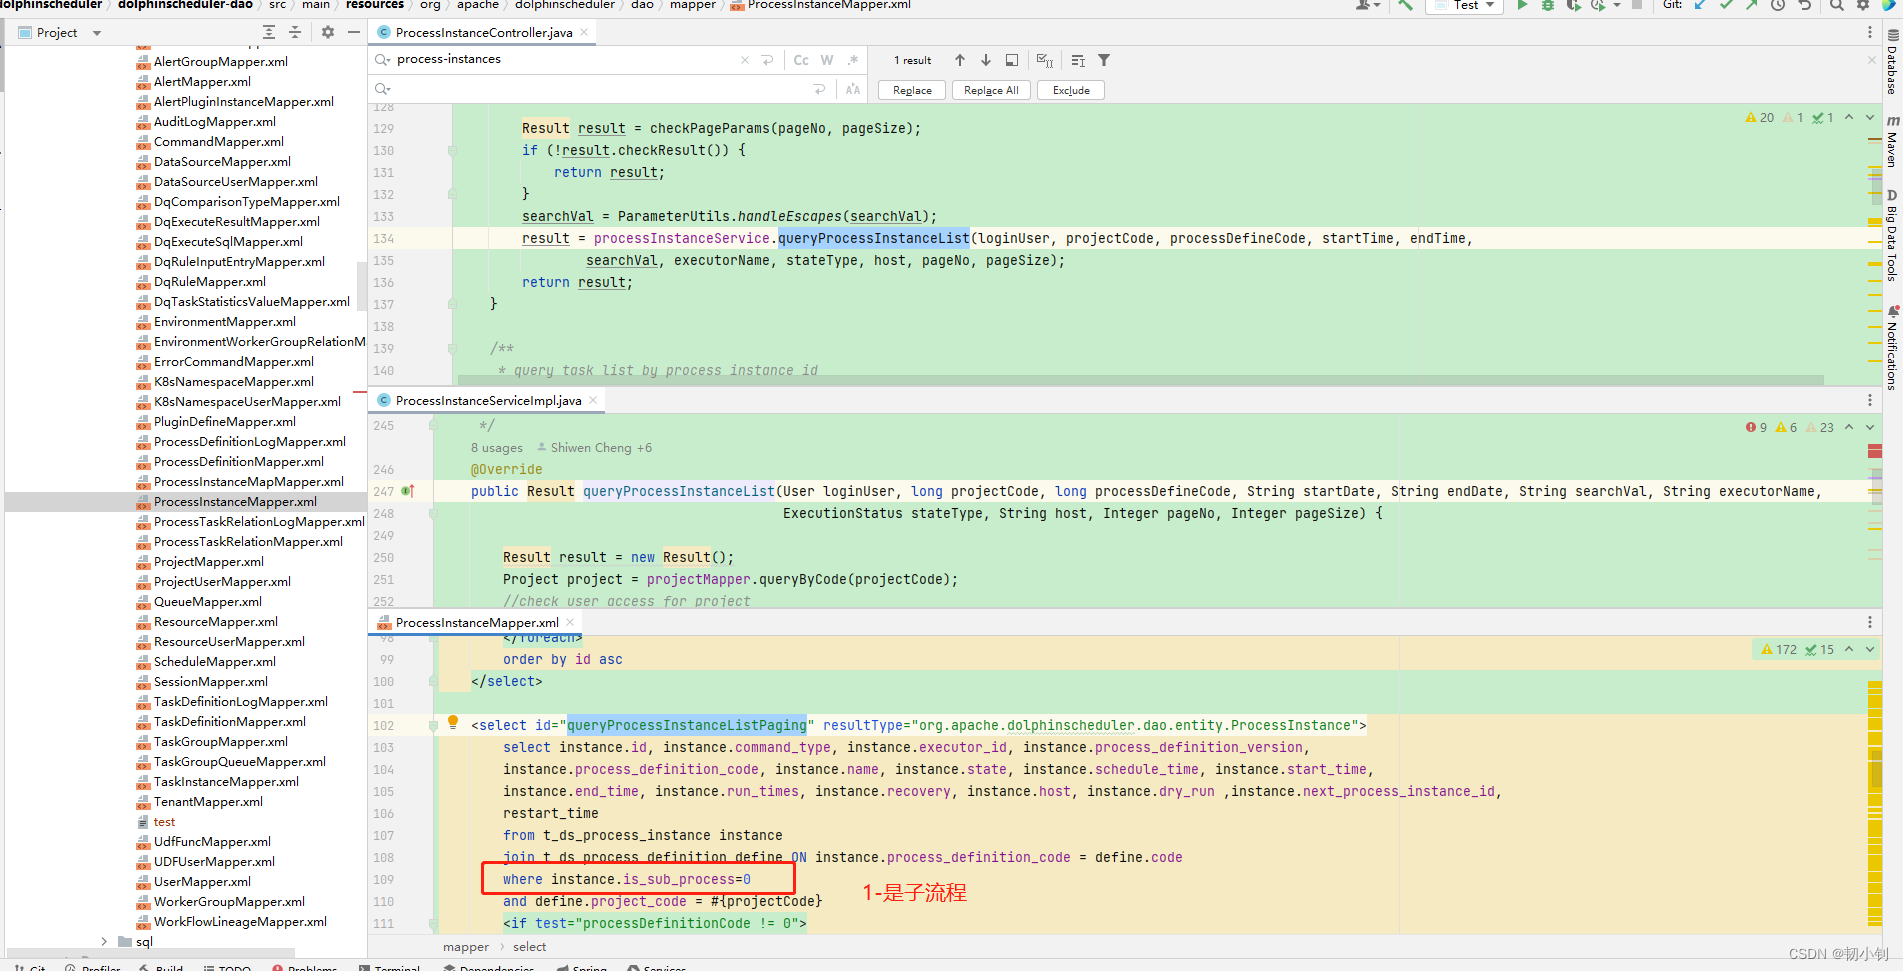Focus the empty replace input field
This screenshot has height=971, width=1903.
click(x=600, y=90)
